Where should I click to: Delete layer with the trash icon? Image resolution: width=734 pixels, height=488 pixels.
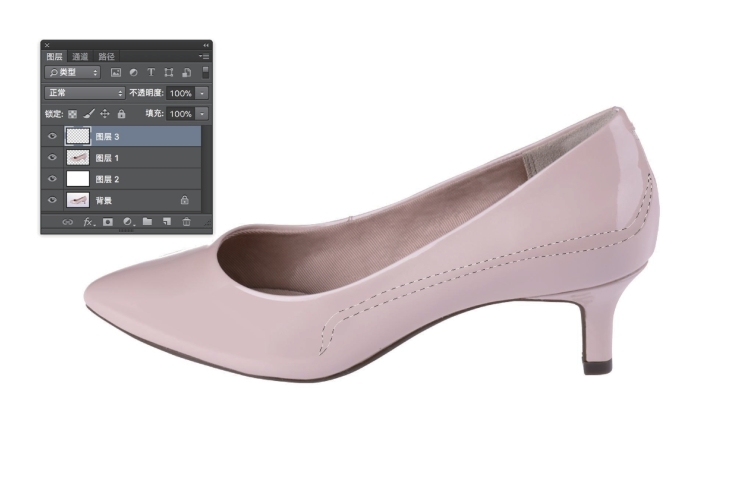187,222
